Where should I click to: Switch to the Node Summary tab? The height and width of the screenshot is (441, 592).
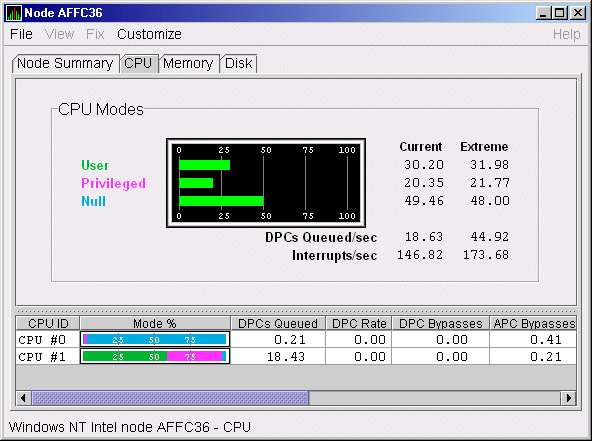click(x=65, y=63)
